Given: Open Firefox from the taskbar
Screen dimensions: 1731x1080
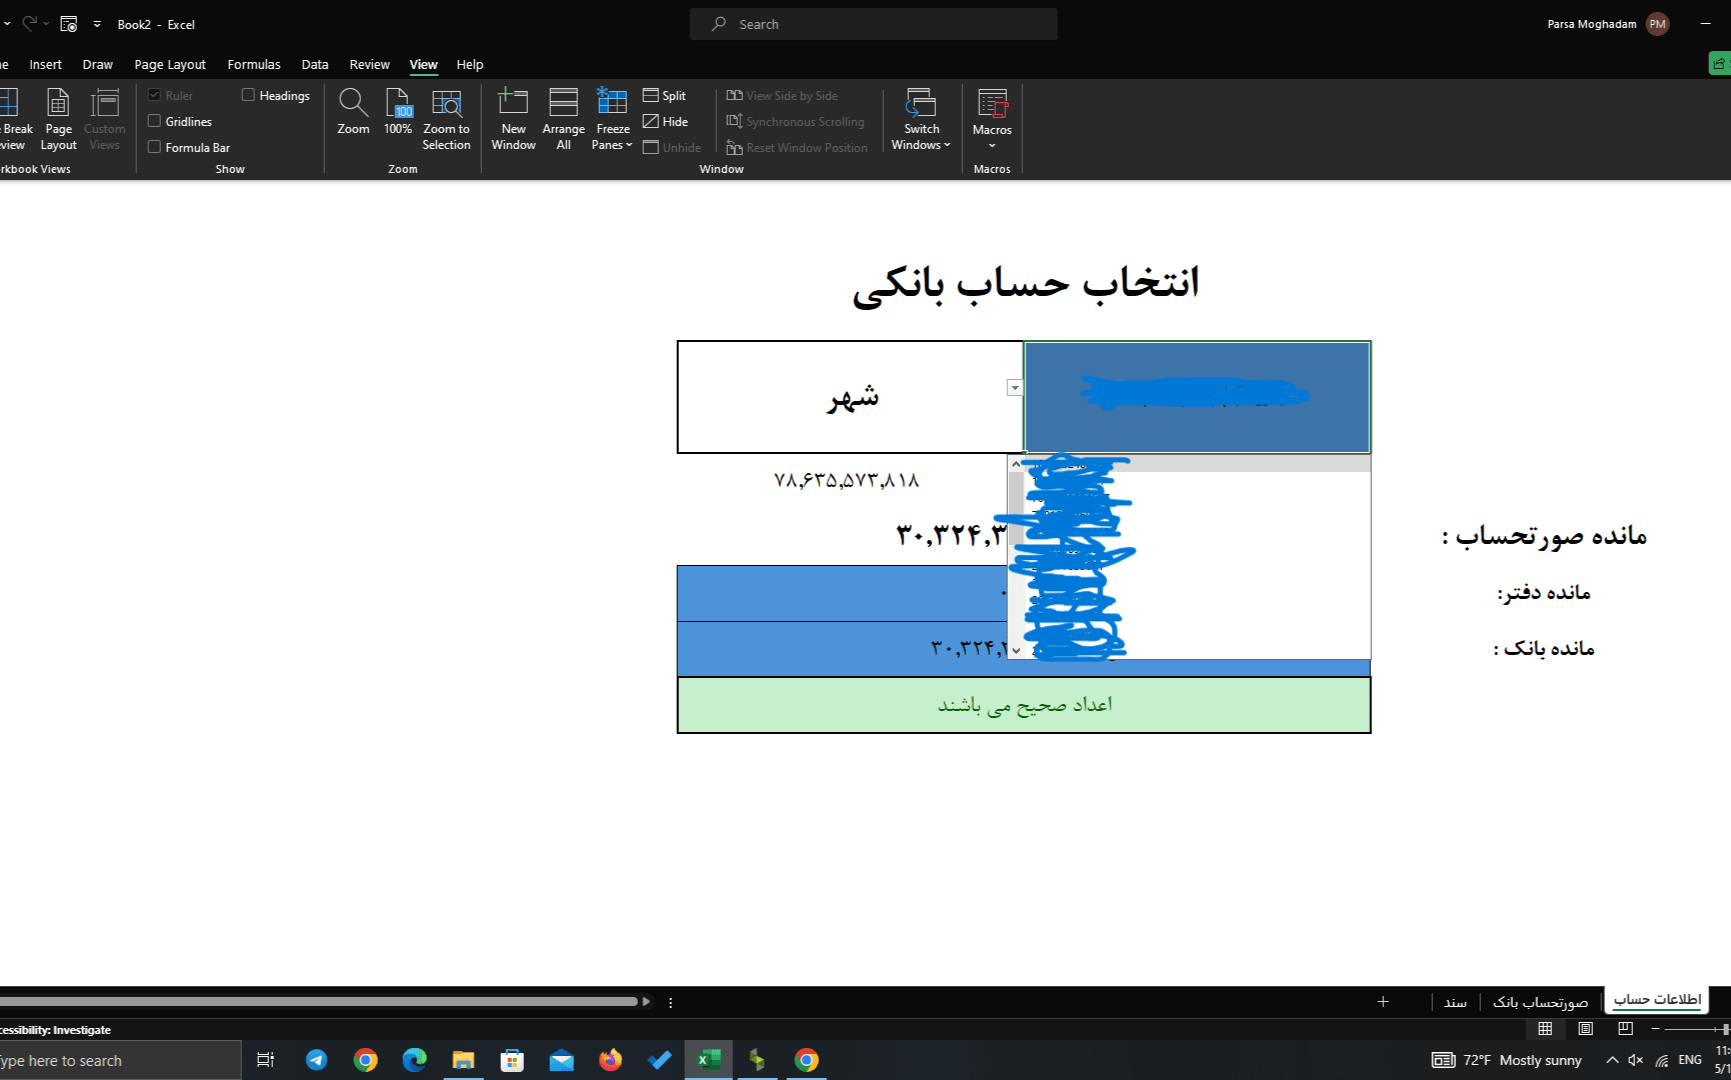Looking at the screenshot, I should click(x=610, y=1060).
